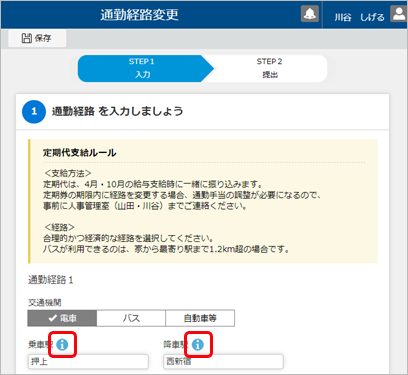Click heading 通勤経路 を入力しましょう

117,111
